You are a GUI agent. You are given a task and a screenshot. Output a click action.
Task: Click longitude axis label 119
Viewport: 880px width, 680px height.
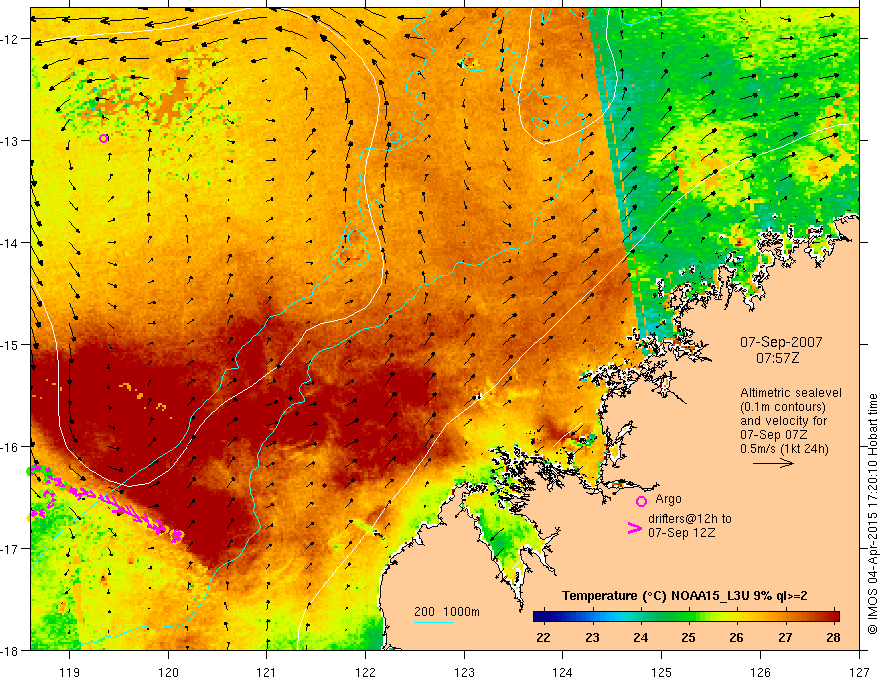coord(69,672)
